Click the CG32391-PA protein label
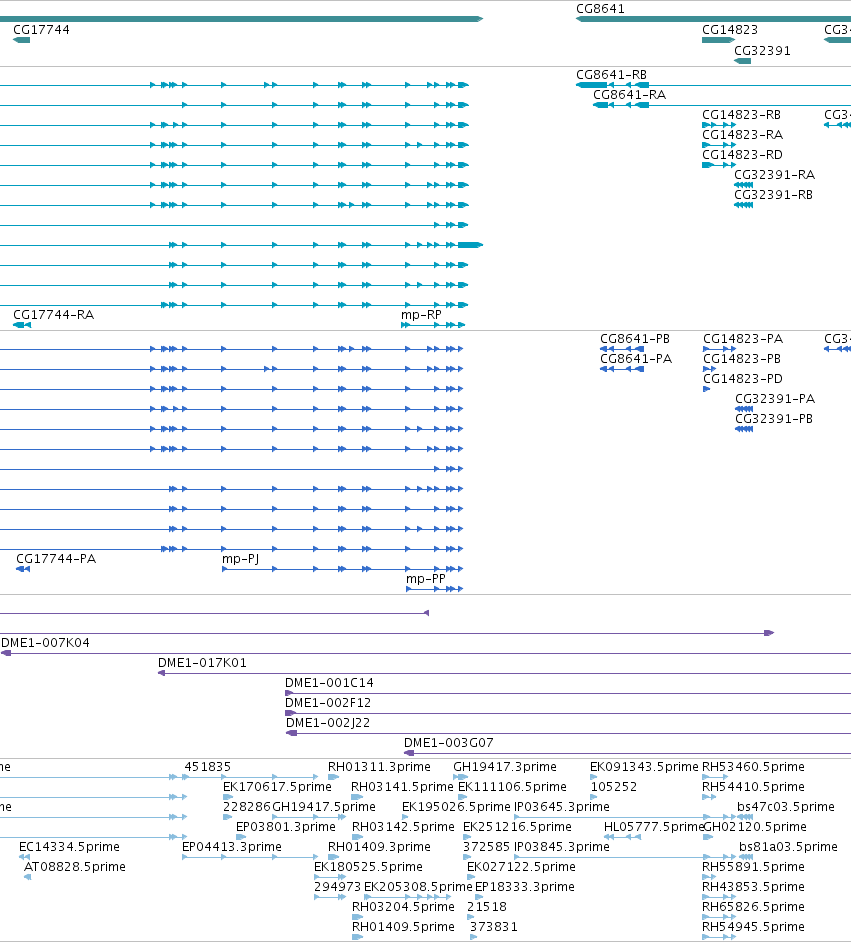Screen dimensions: 851x942 pos(775,398)
